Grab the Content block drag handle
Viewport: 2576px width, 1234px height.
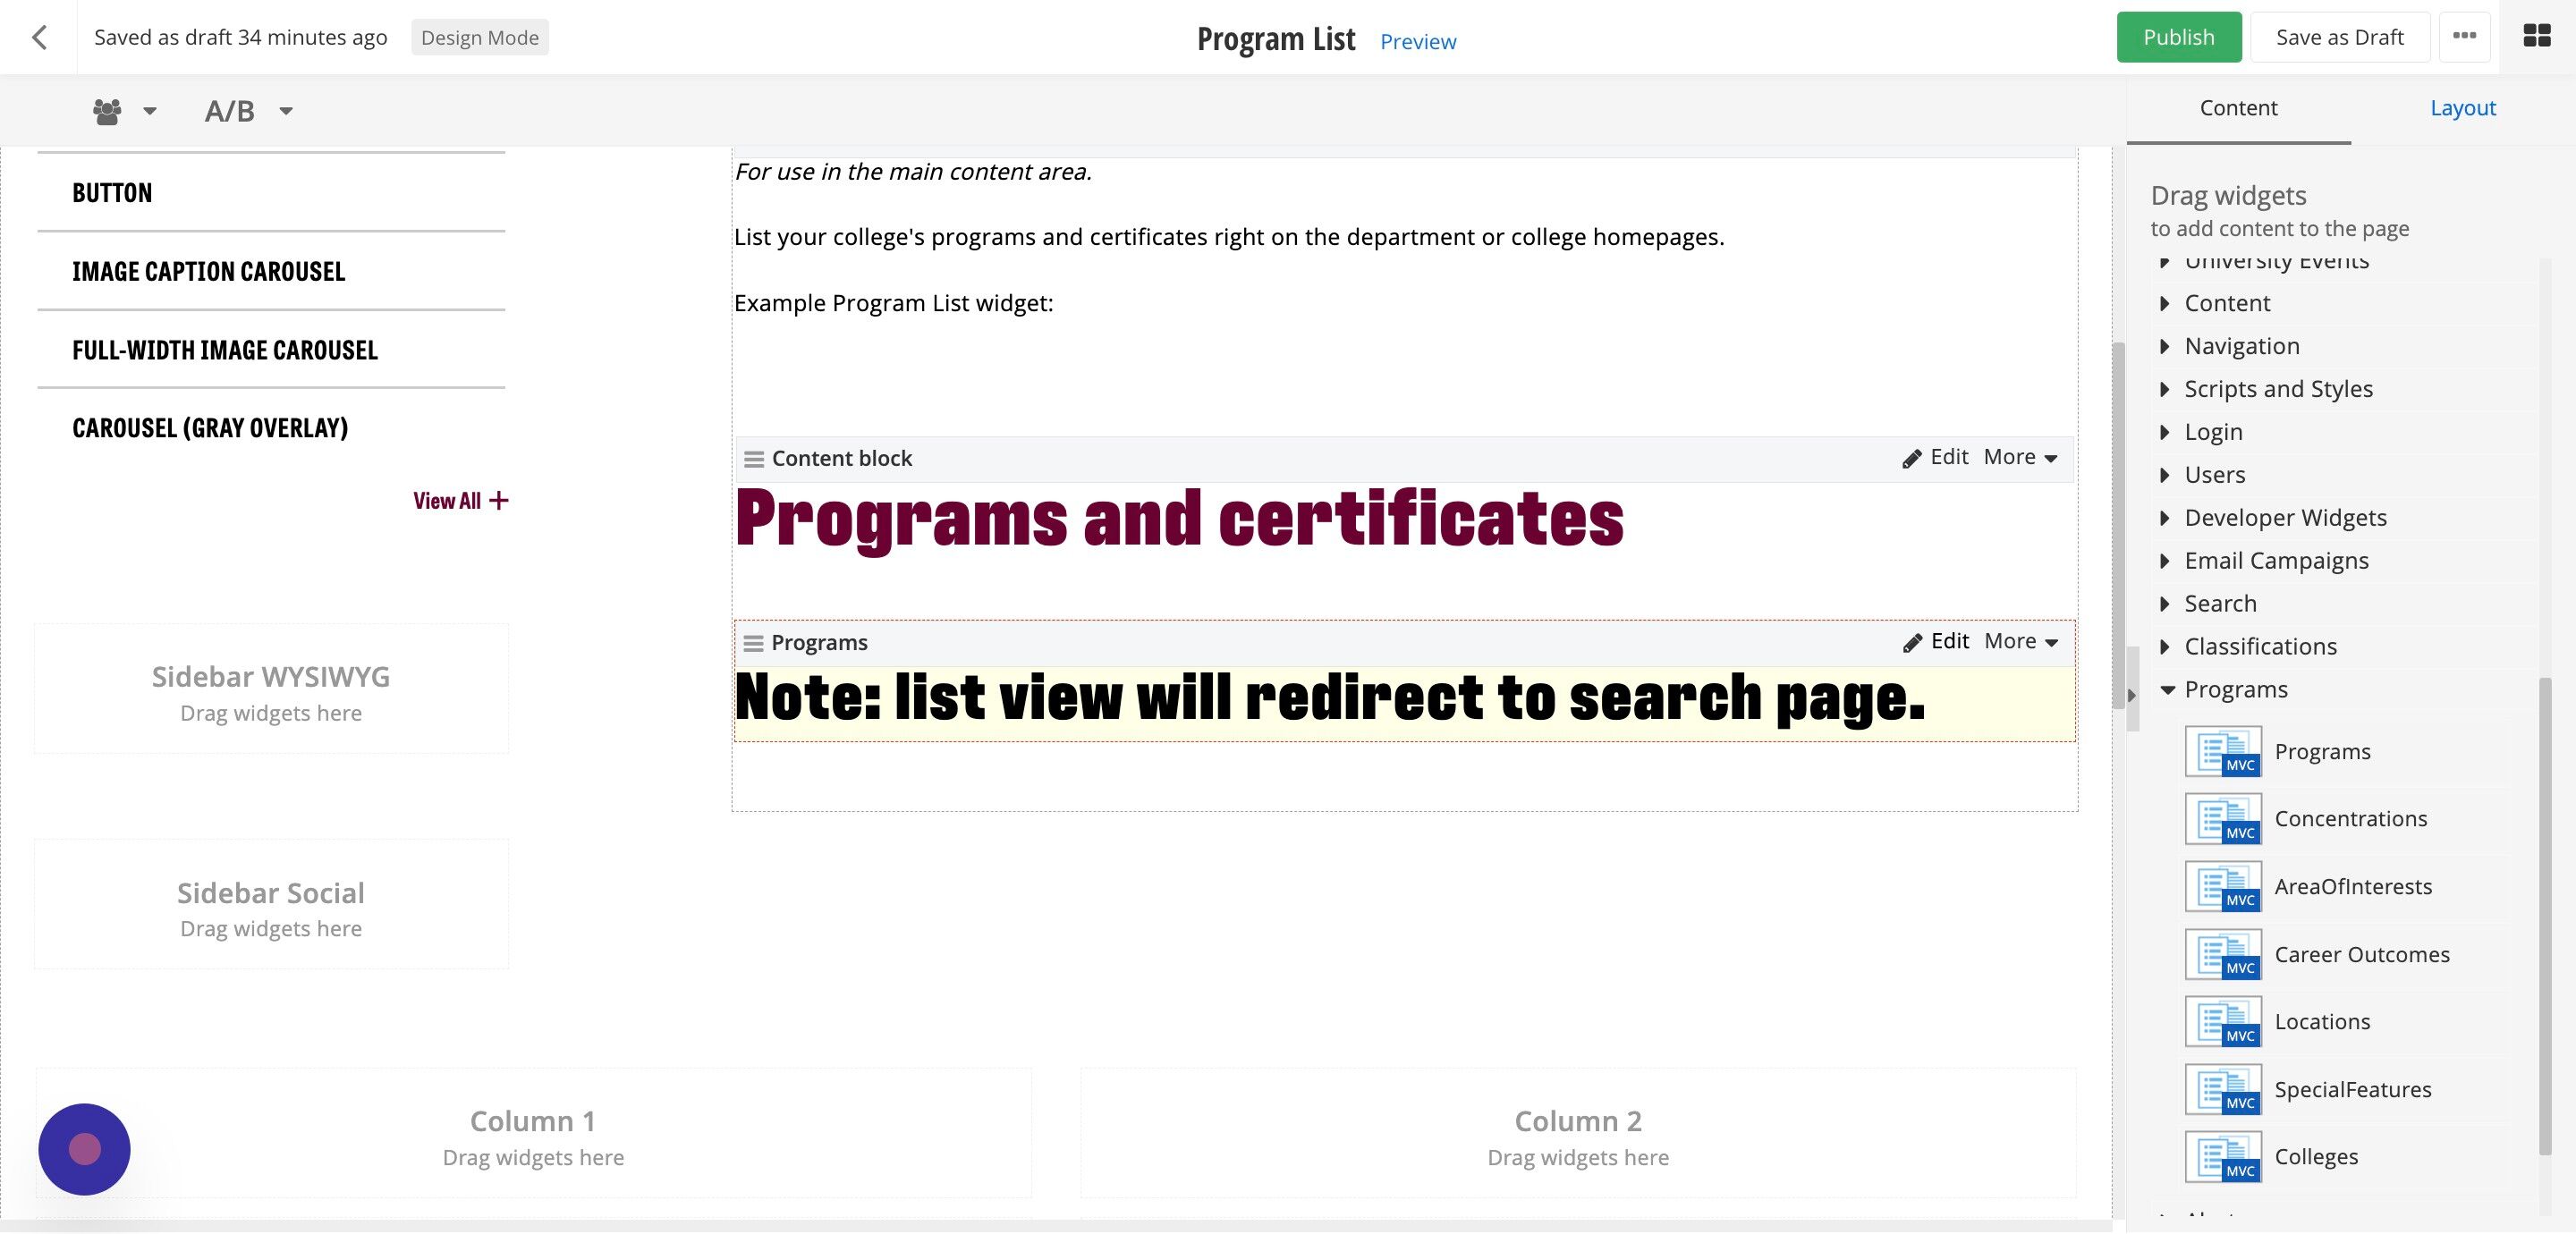[754, 459]
